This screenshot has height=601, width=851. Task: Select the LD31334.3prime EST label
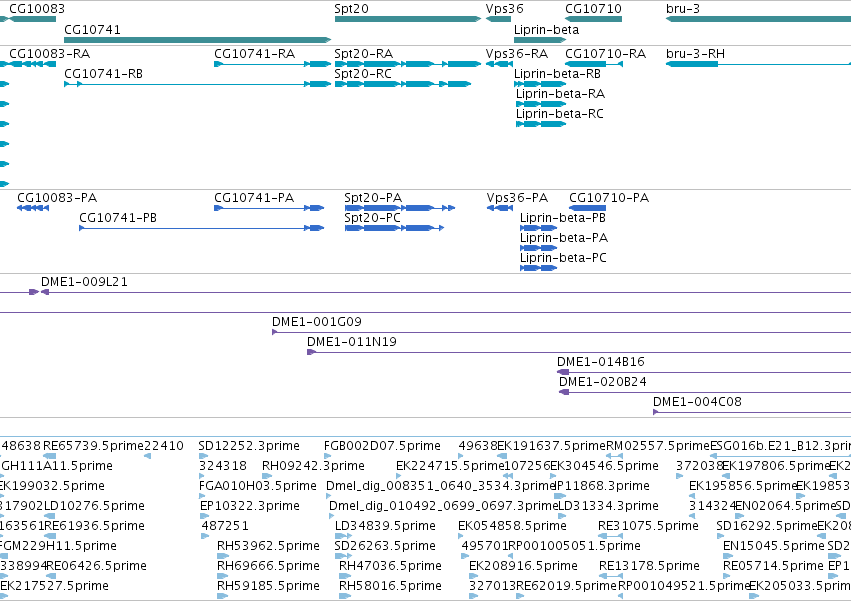click(608, 507)
